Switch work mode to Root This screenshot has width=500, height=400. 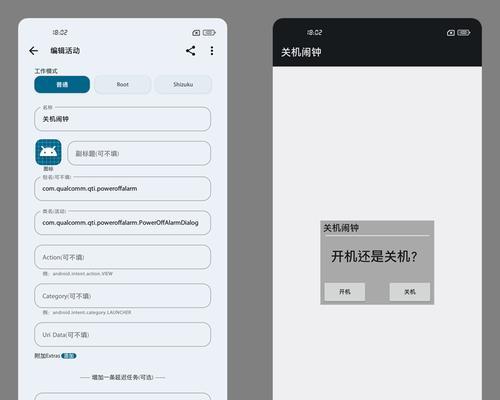pyautogui.click(x=123, y=84)
